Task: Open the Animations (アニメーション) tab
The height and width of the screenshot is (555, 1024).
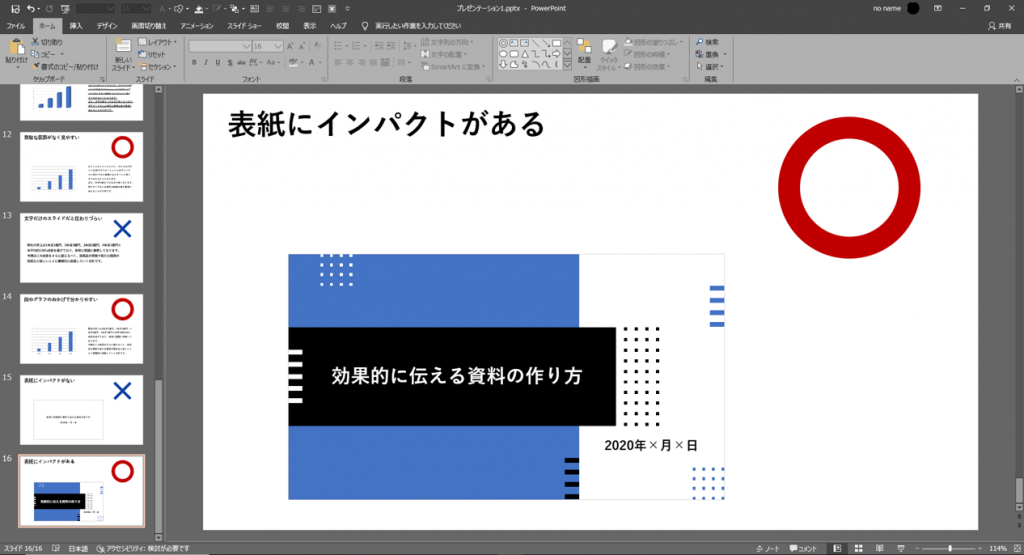Action: [x=197, y=26]
